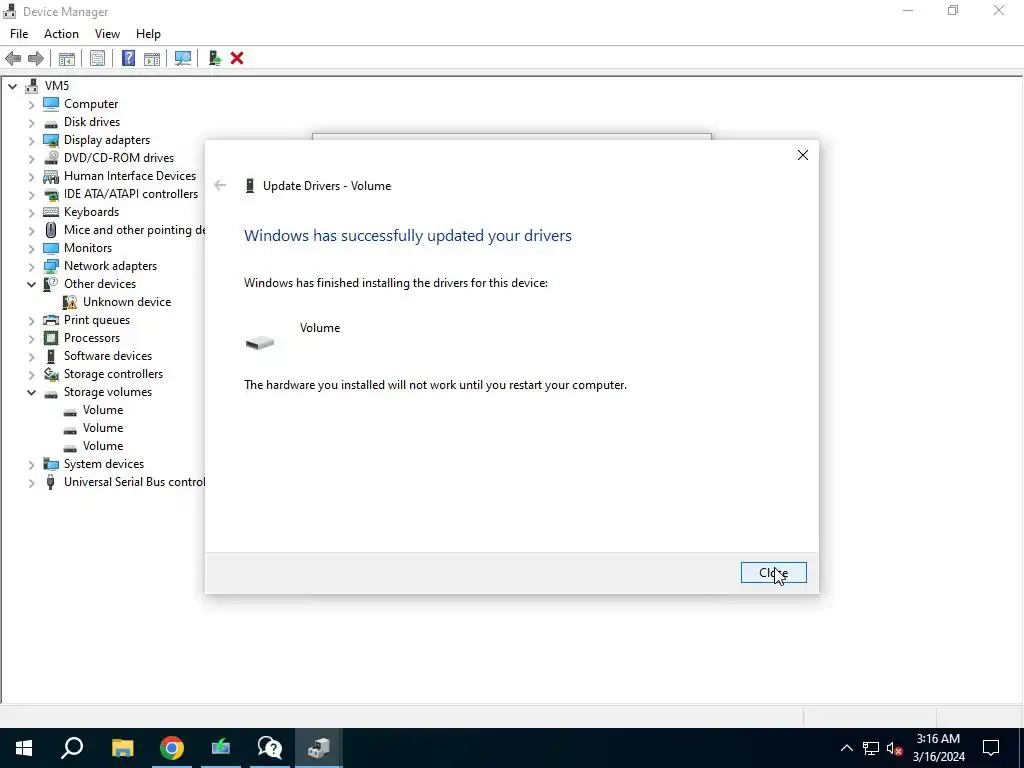1024x768 pixels.
Task: Expand the Processors category
Action: click(31, 338)
